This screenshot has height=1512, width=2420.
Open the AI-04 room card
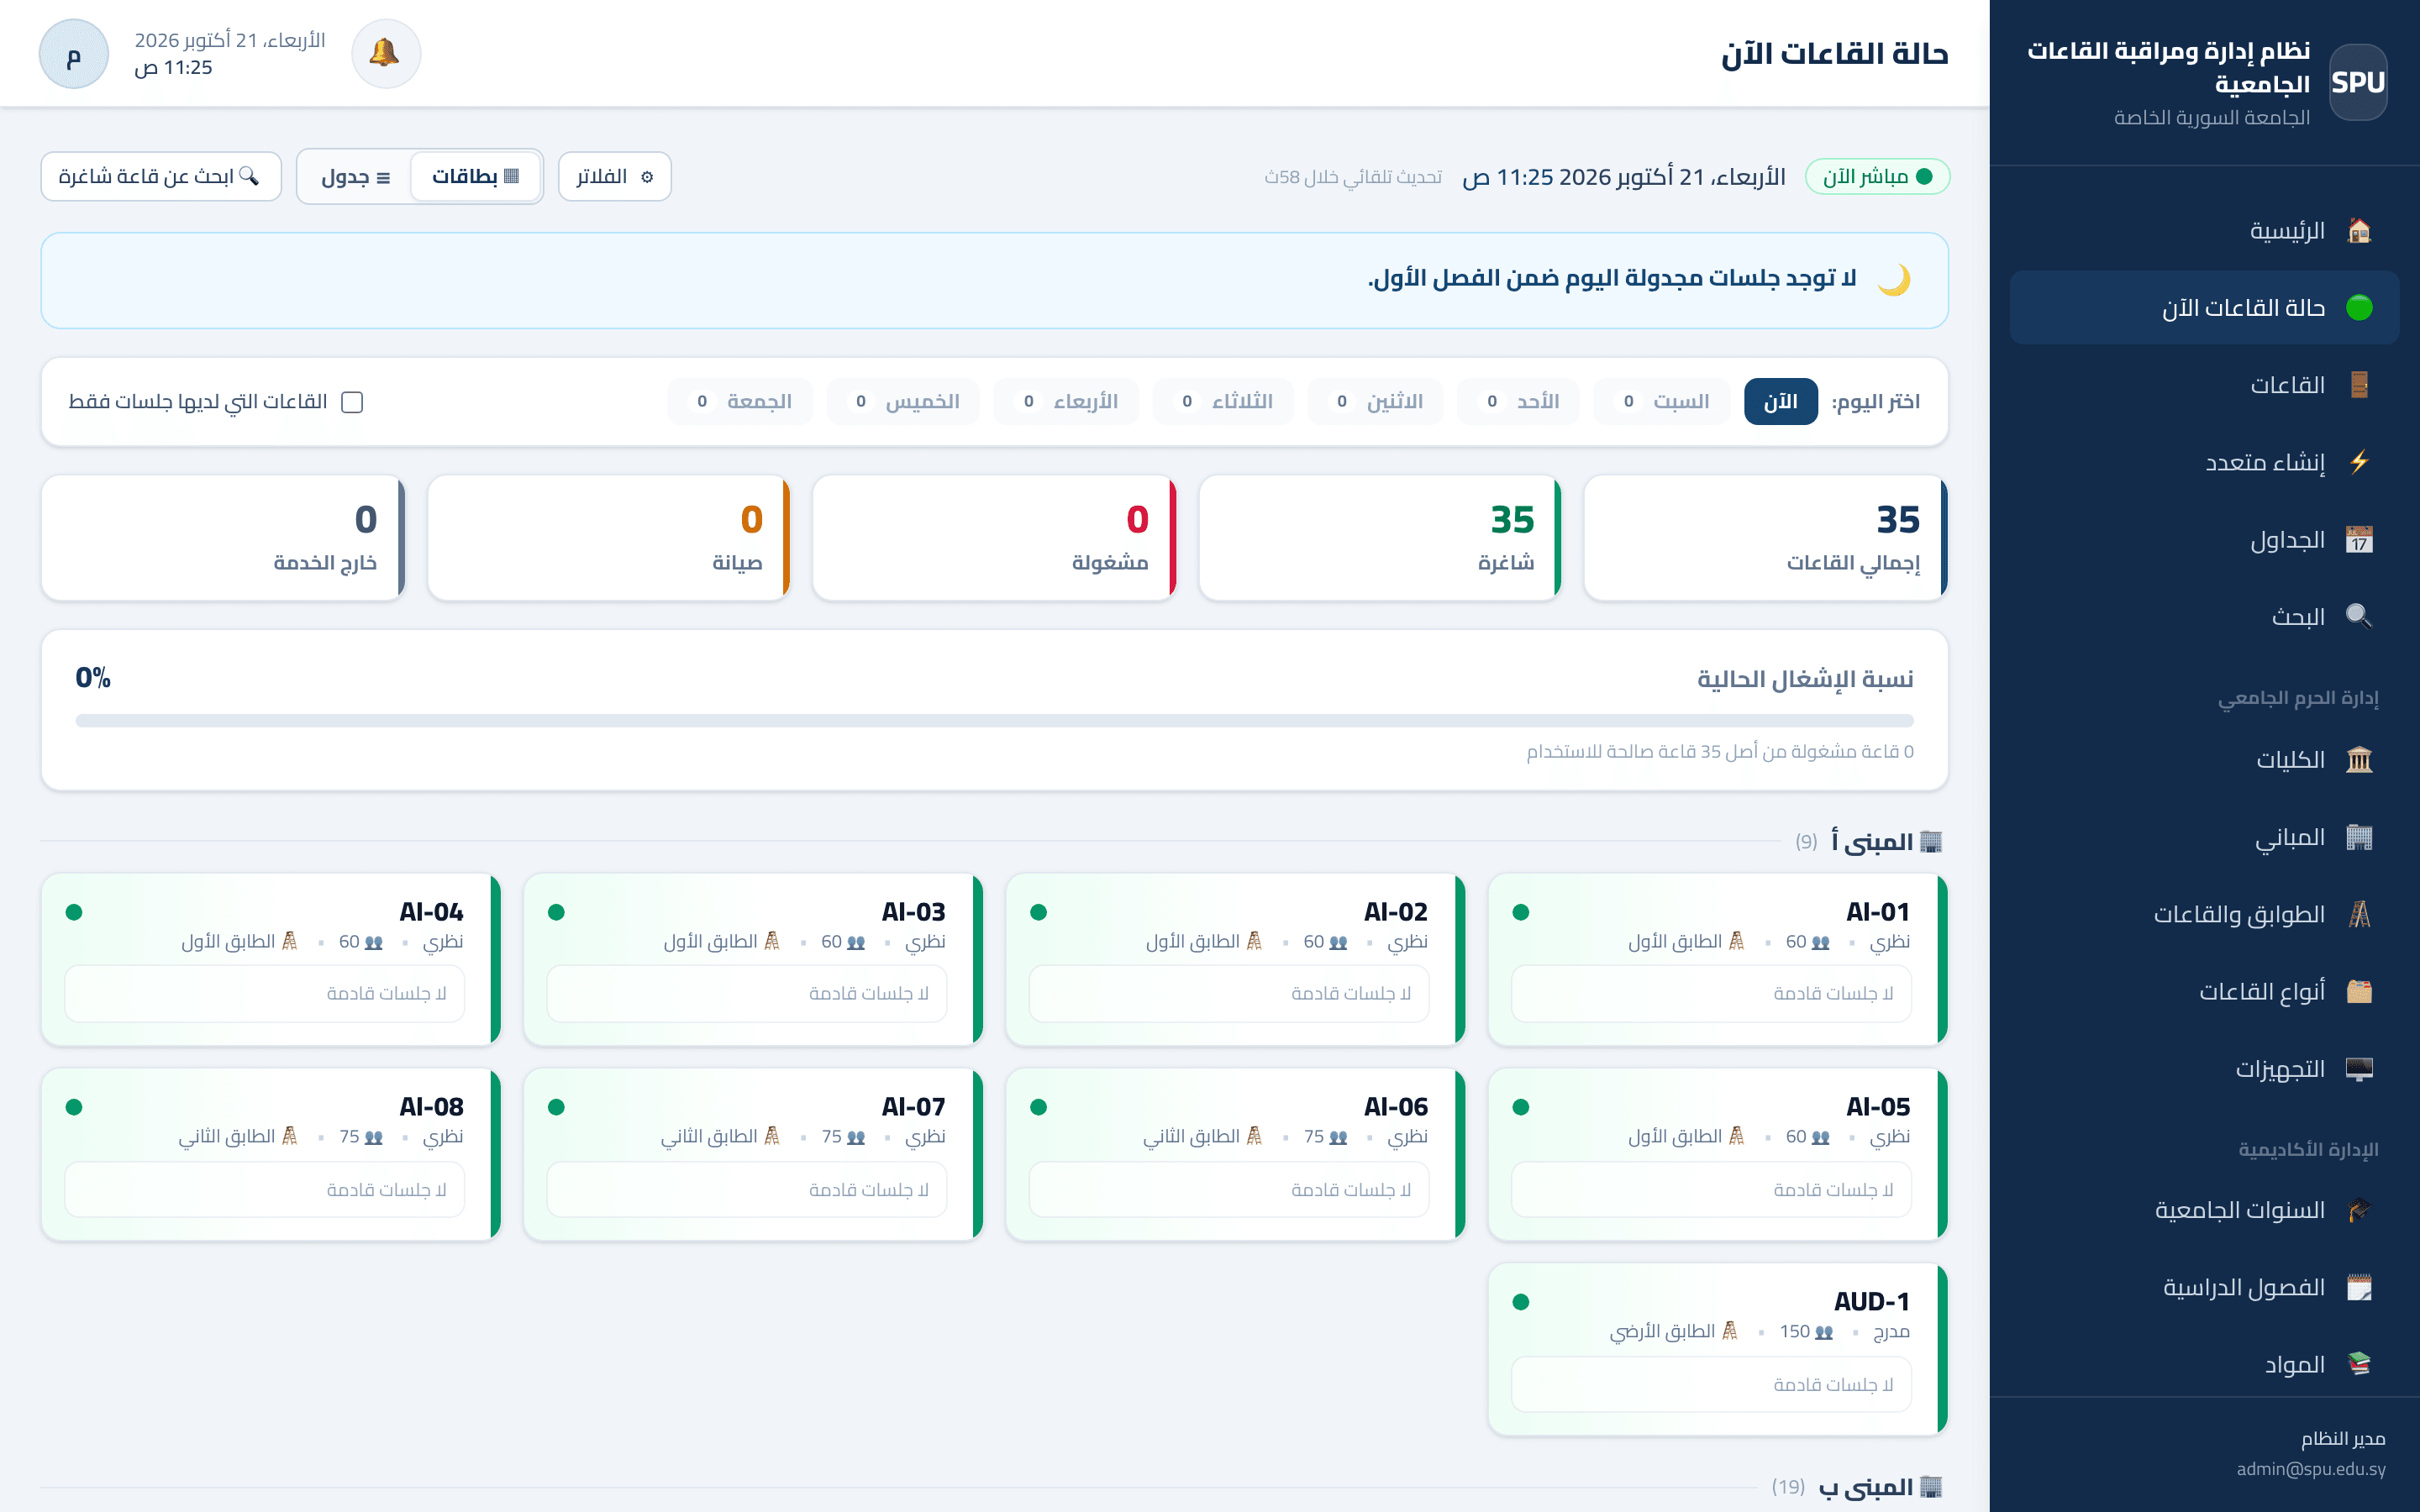pyautogui.click(x=271, y=960)
